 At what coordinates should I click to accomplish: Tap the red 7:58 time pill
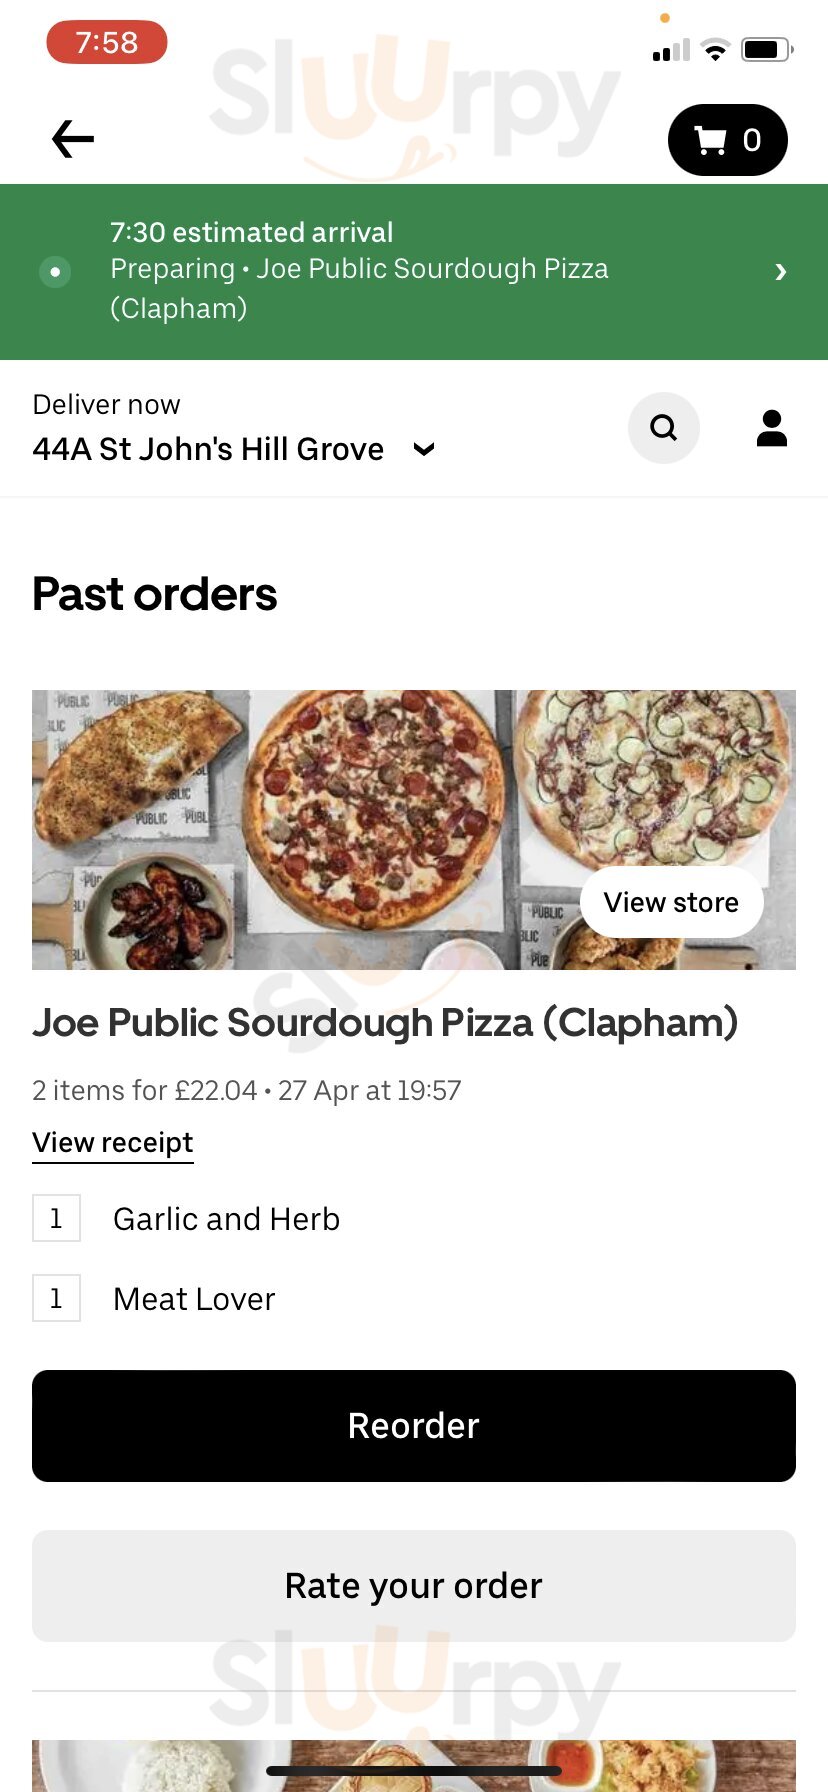[106, 43]
